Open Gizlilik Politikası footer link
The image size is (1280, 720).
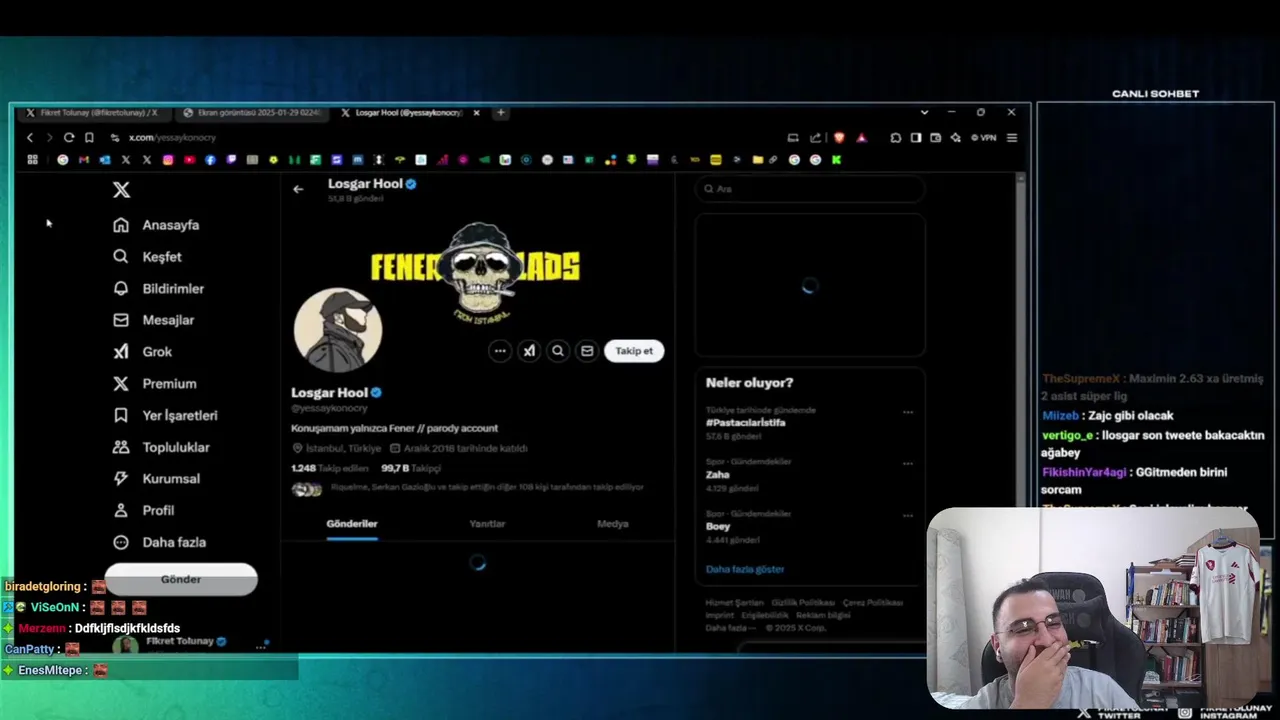click(x=803, y=603)
